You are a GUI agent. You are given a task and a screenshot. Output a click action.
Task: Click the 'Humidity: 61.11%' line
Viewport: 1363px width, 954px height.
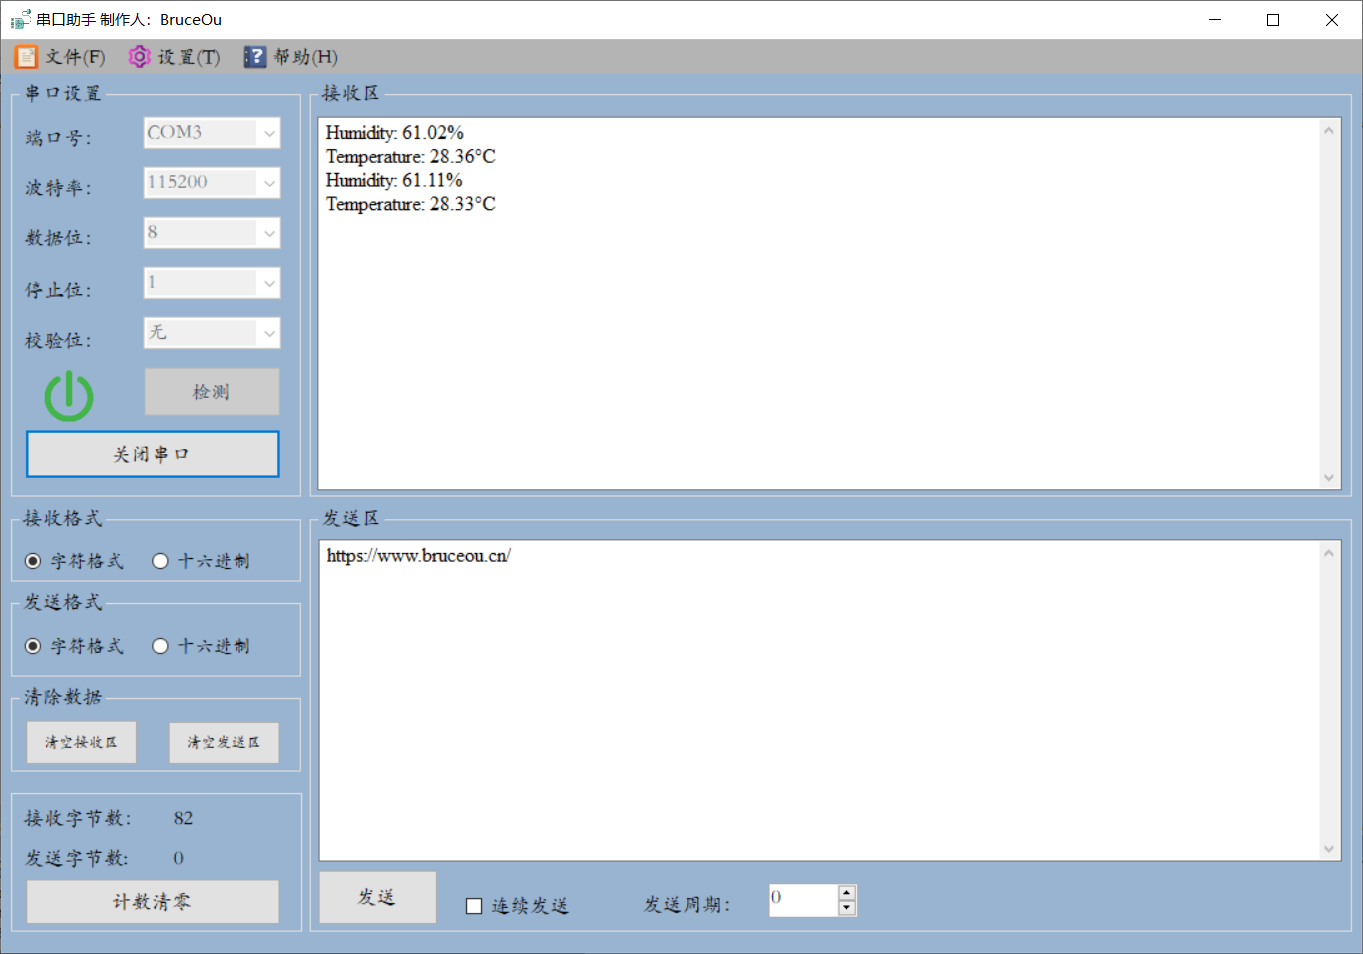coord(394,181)
